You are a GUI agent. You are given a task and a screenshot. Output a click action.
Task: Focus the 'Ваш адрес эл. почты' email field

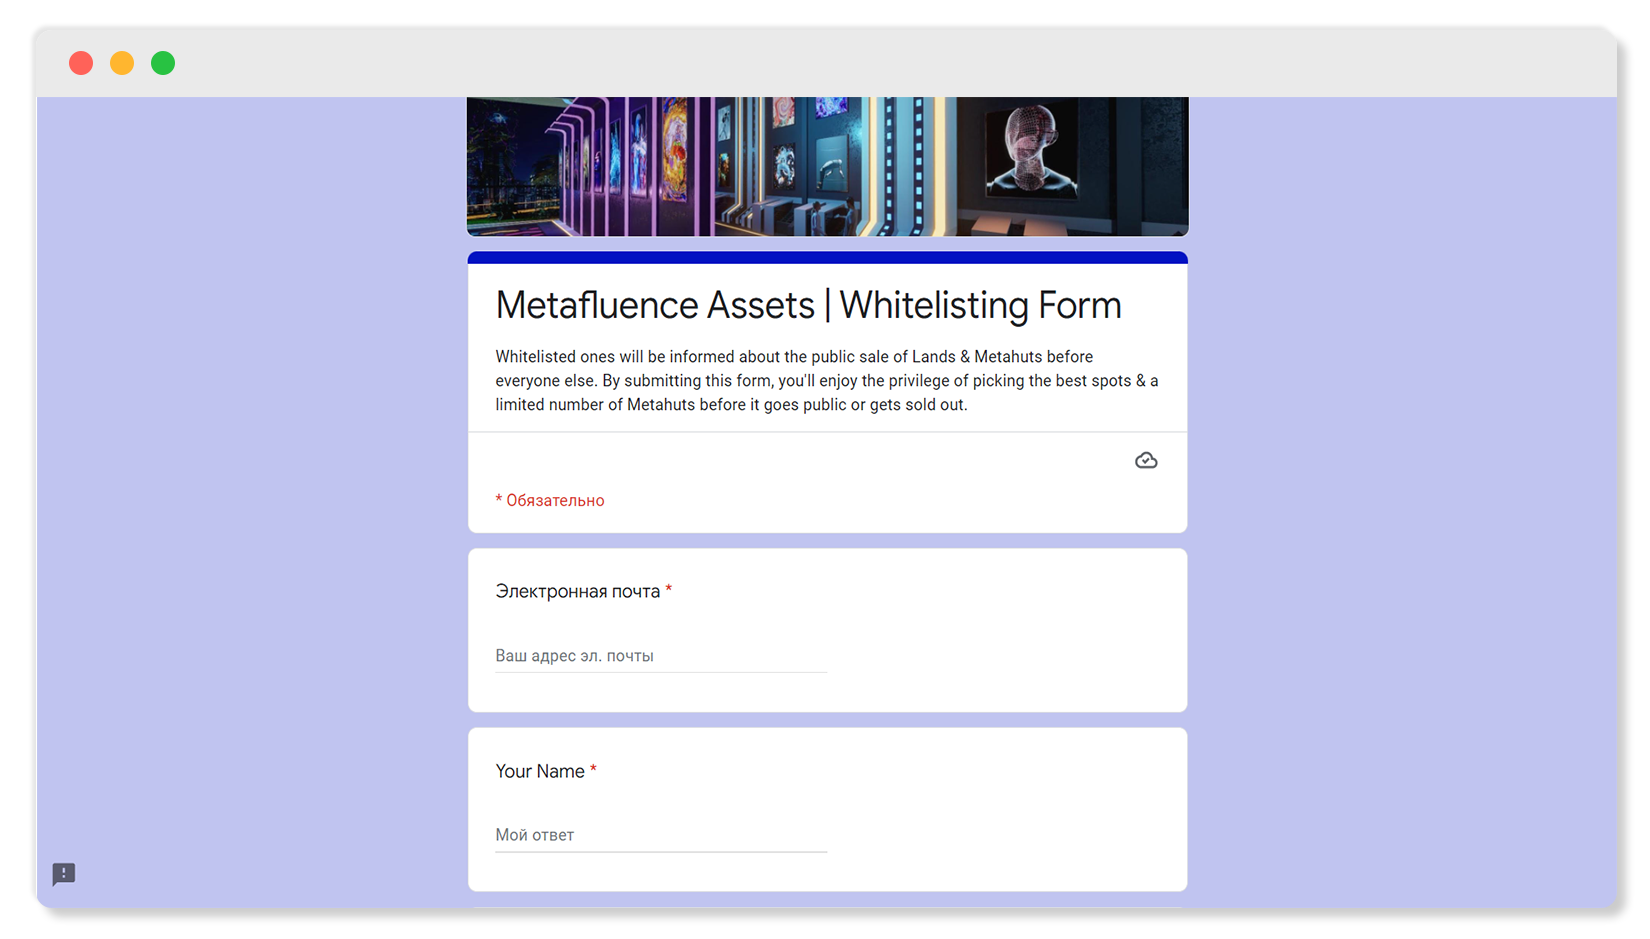[x=660, y=656]
